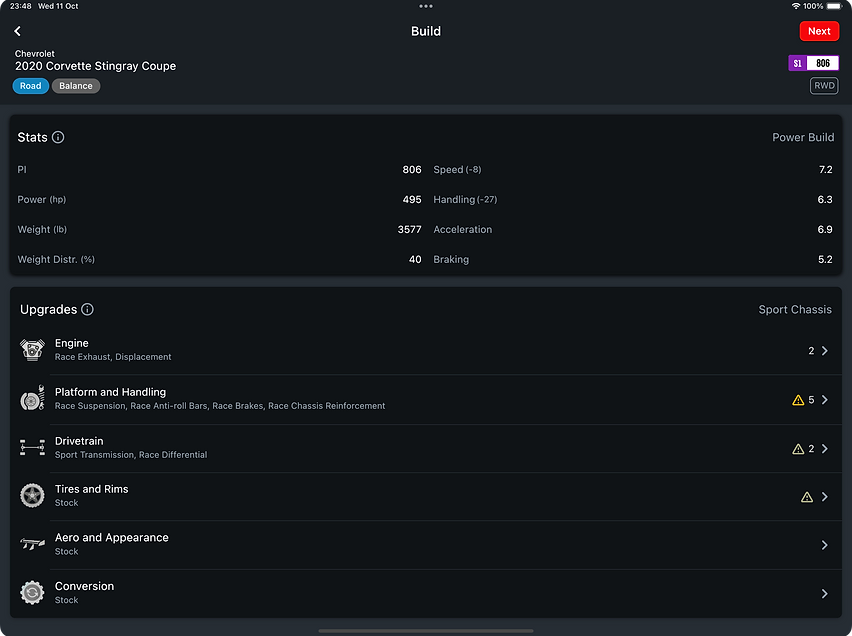852x636 pixels.
Task: Click the Conversion gear icon
Action: point(32,592)
